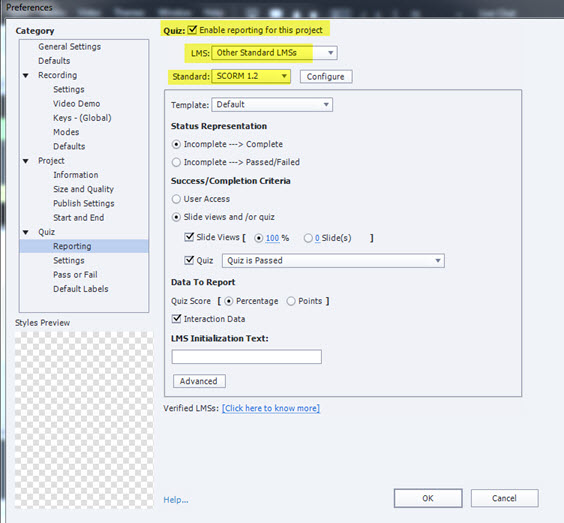
Task: Select the User Access radio button
Action: pyautogui.click(x=176, y=199)
